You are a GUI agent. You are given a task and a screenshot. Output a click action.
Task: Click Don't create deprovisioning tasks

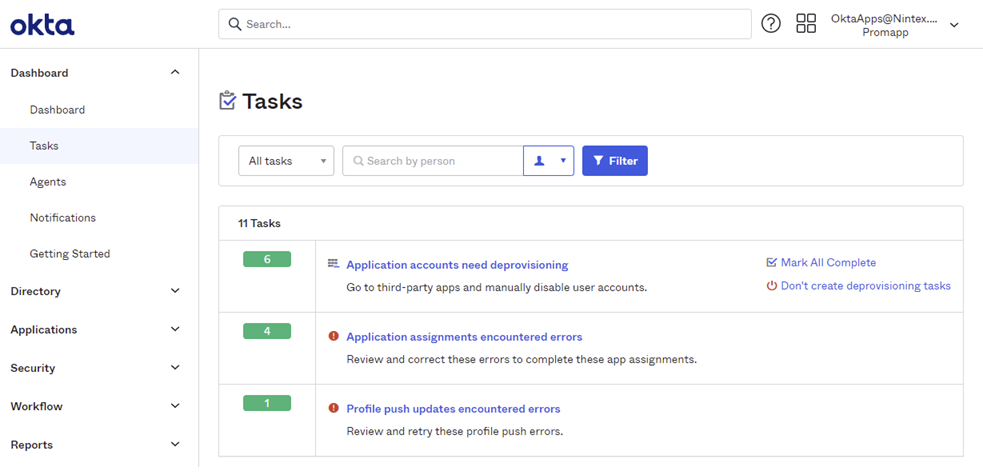[865, 286]
